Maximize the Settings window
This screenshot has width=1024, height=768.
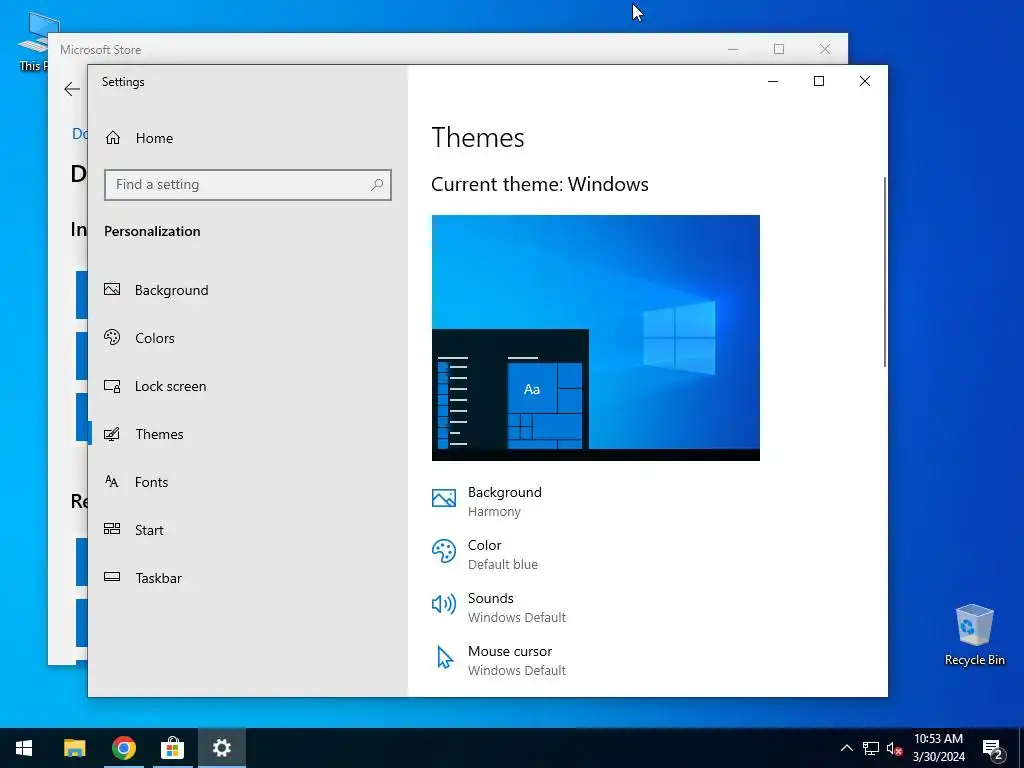tap(819, 81)
